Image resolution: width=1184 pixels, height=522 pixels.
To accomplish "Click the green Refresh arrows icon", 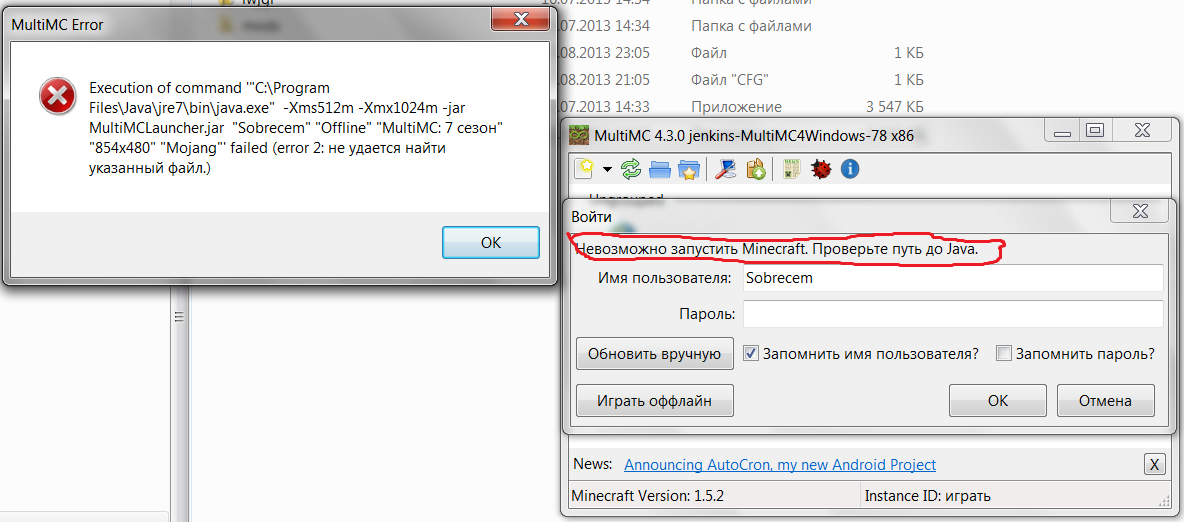I will [x=631, y=169].
